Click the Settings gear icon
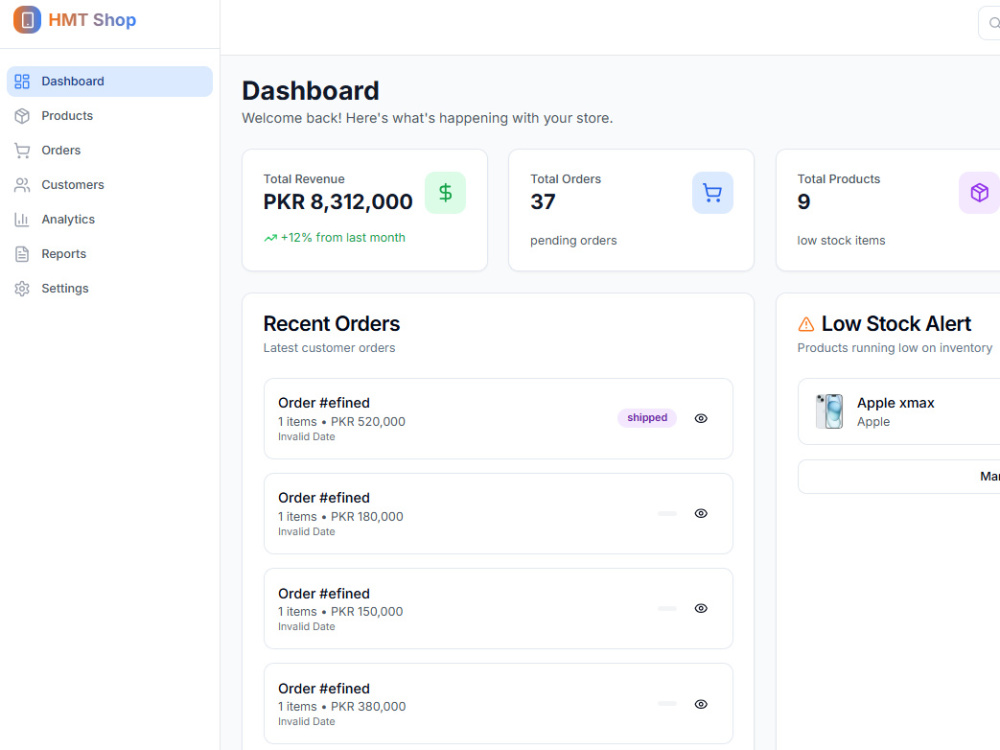Image resolution: width=1000 pixels, height=750 pixels. coord(22,288)
